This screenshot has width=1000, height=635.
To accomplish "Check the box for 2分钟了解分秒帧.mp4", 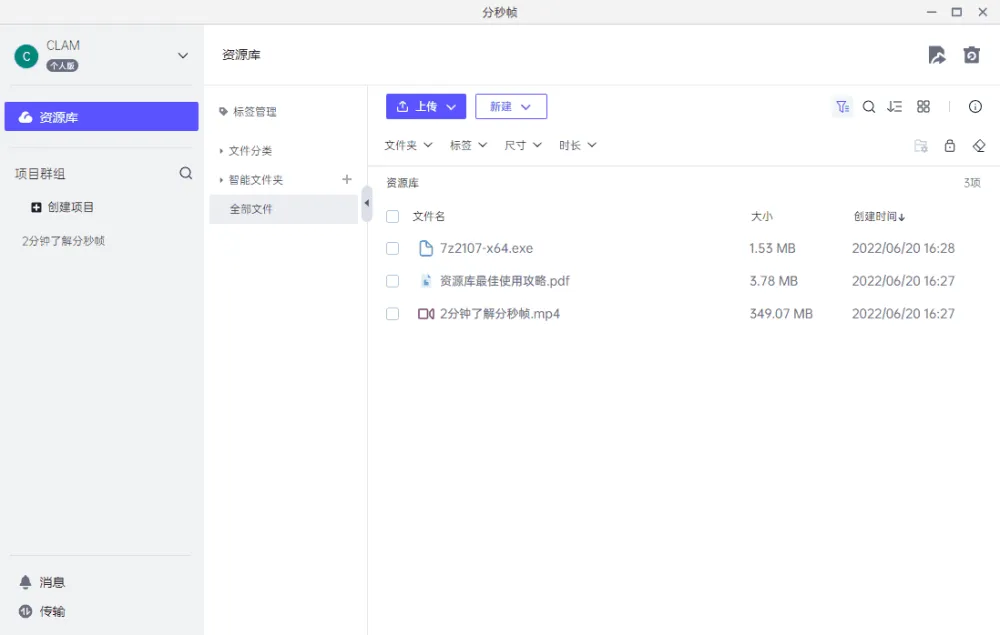I will 392,313.
